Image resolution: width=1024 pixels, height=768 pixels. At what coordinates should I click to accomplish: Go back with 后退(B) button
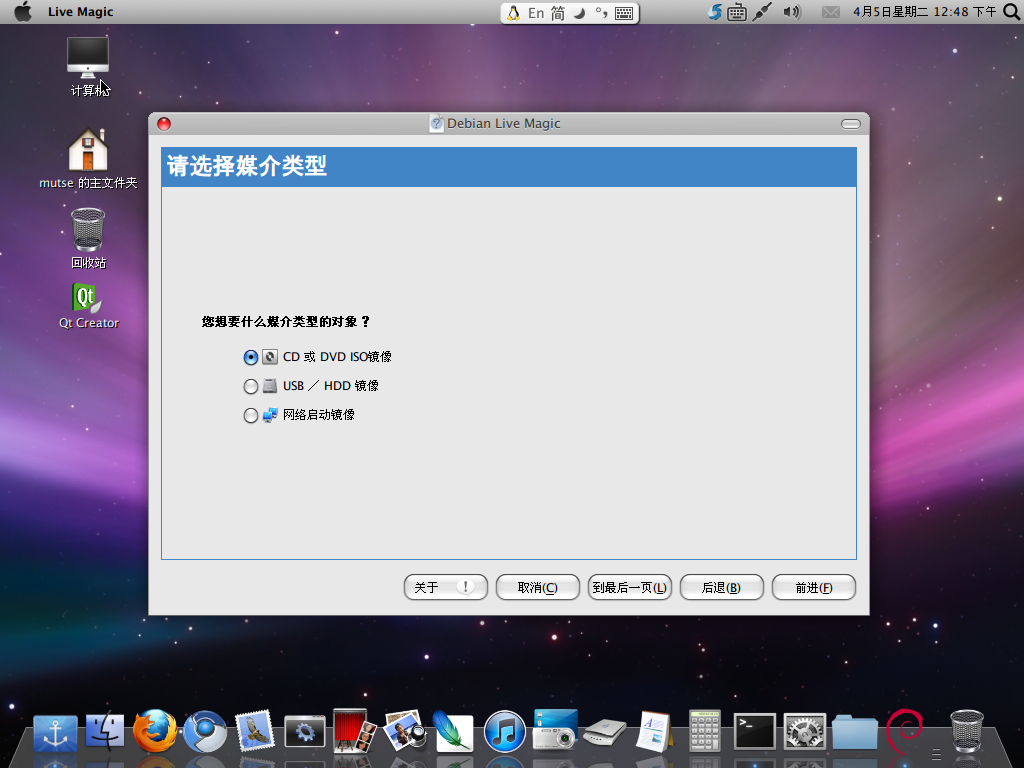point(722,587)
